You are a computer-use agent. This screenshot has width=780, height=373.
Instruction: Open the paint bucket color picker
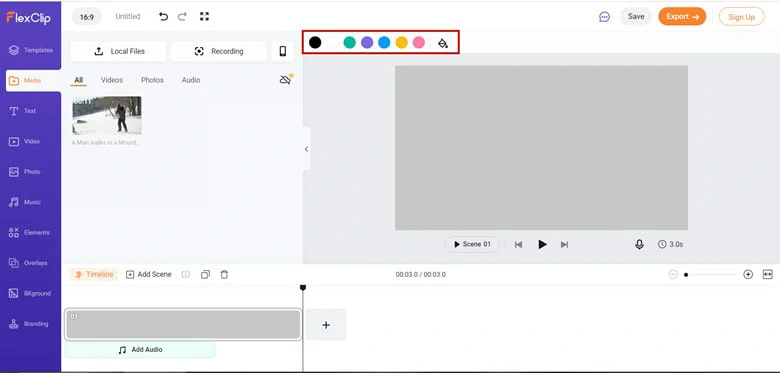(x=443, y=43)
